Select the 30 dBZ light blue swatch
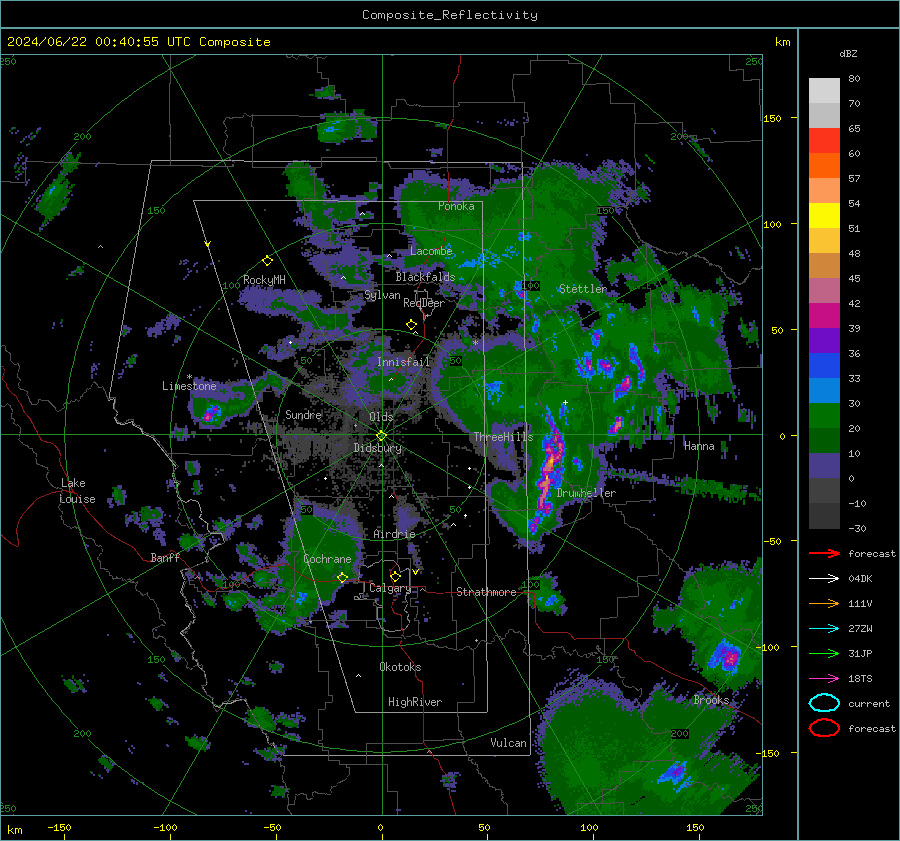The height and width of the screenshot is (841, 900). pos(824,390)
